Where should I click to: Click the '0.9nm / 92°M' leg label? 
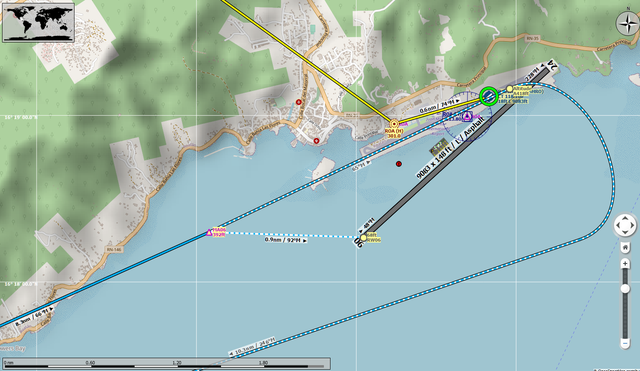(286, 240)
